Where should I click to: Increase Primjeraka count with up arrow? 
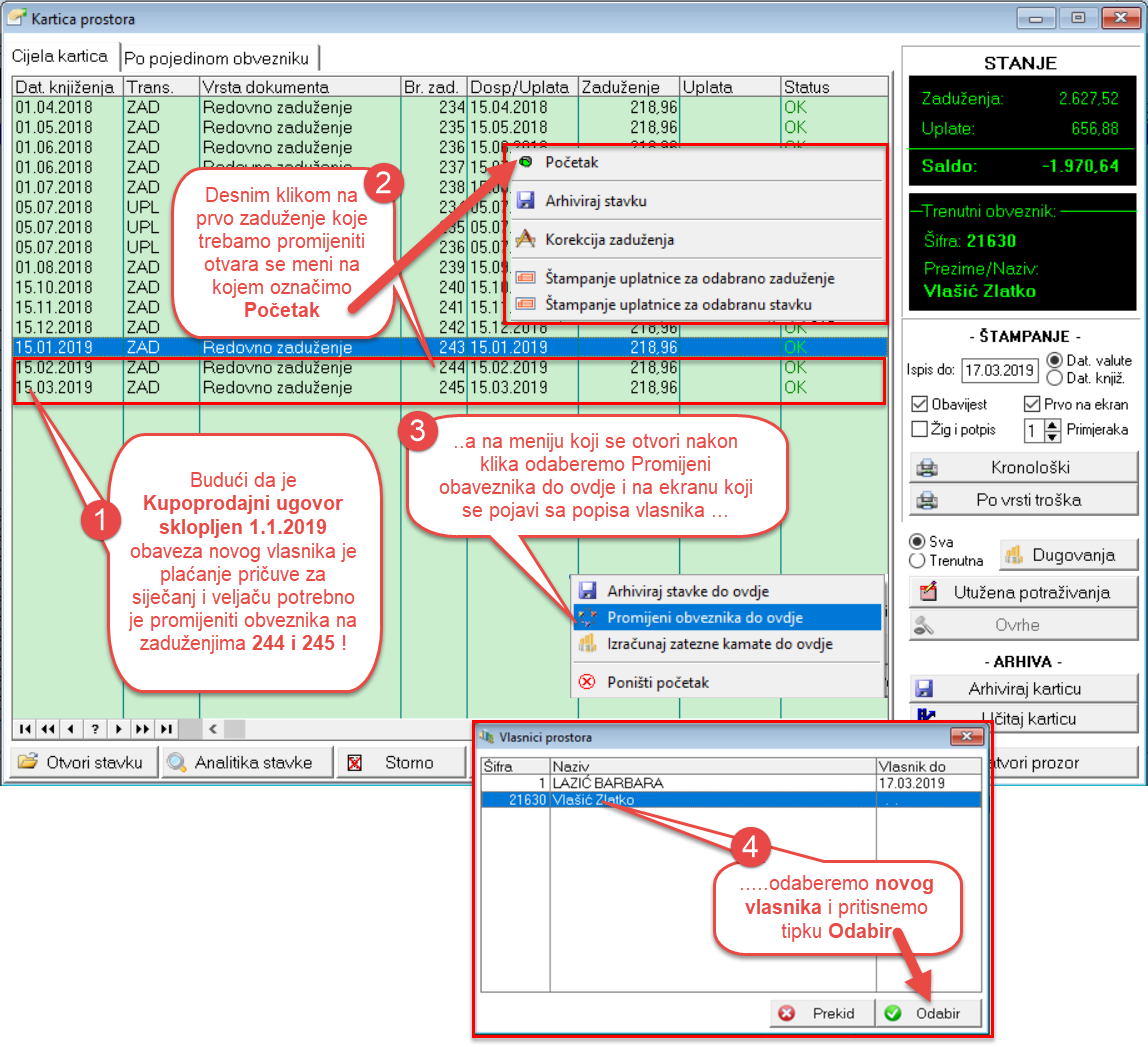coord(1052,425)
